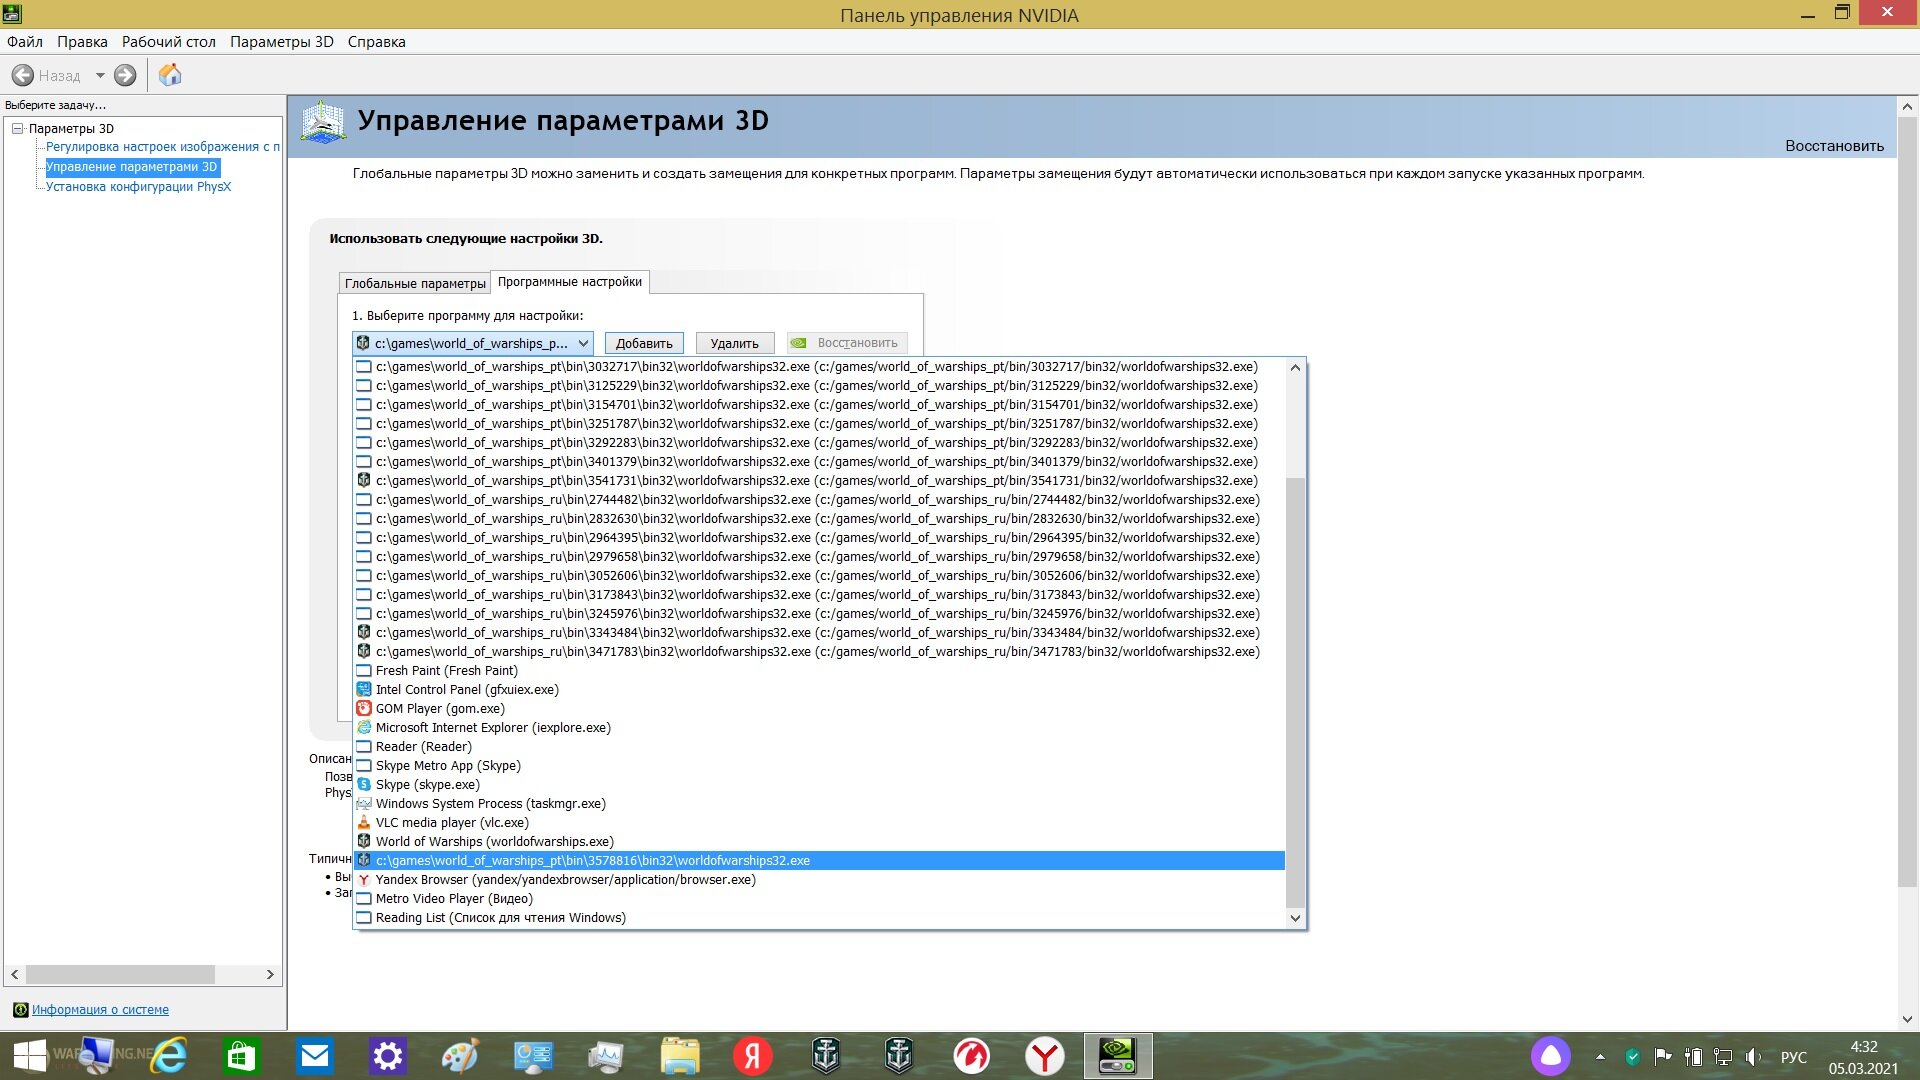The height and width of the screenshot is (1080, 1920).
Task: Switch to Программные настройки tab
Action: point(570,282)
